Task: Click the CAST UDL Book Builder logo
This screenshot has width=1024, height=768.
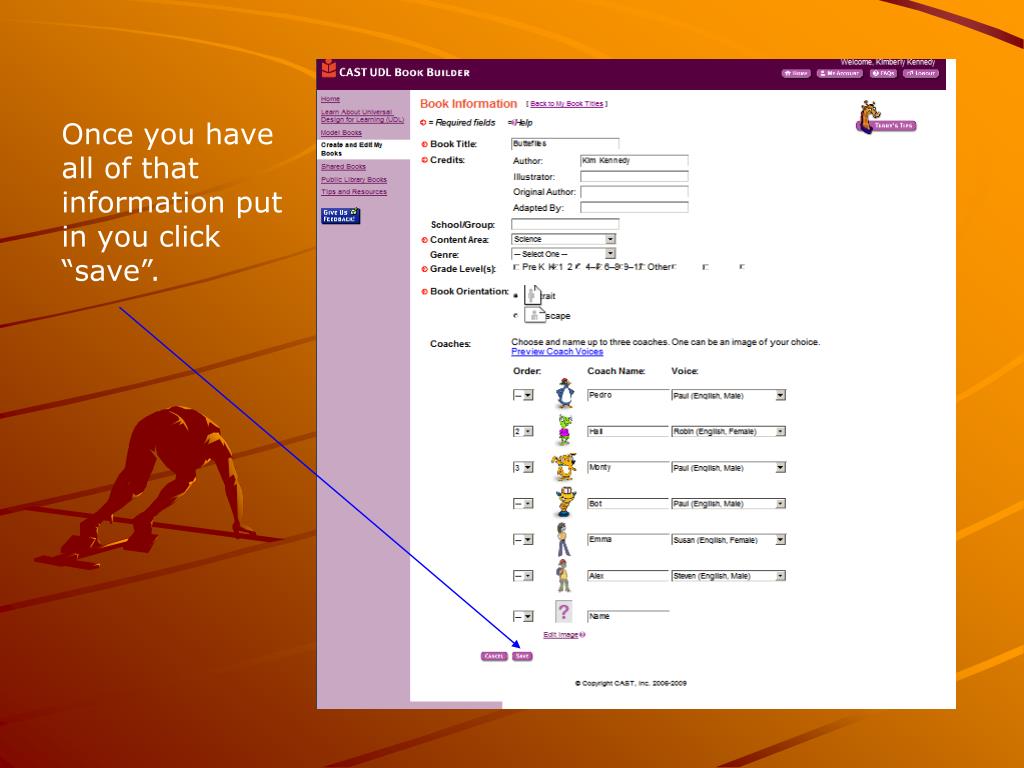Action: click(396, 71)
